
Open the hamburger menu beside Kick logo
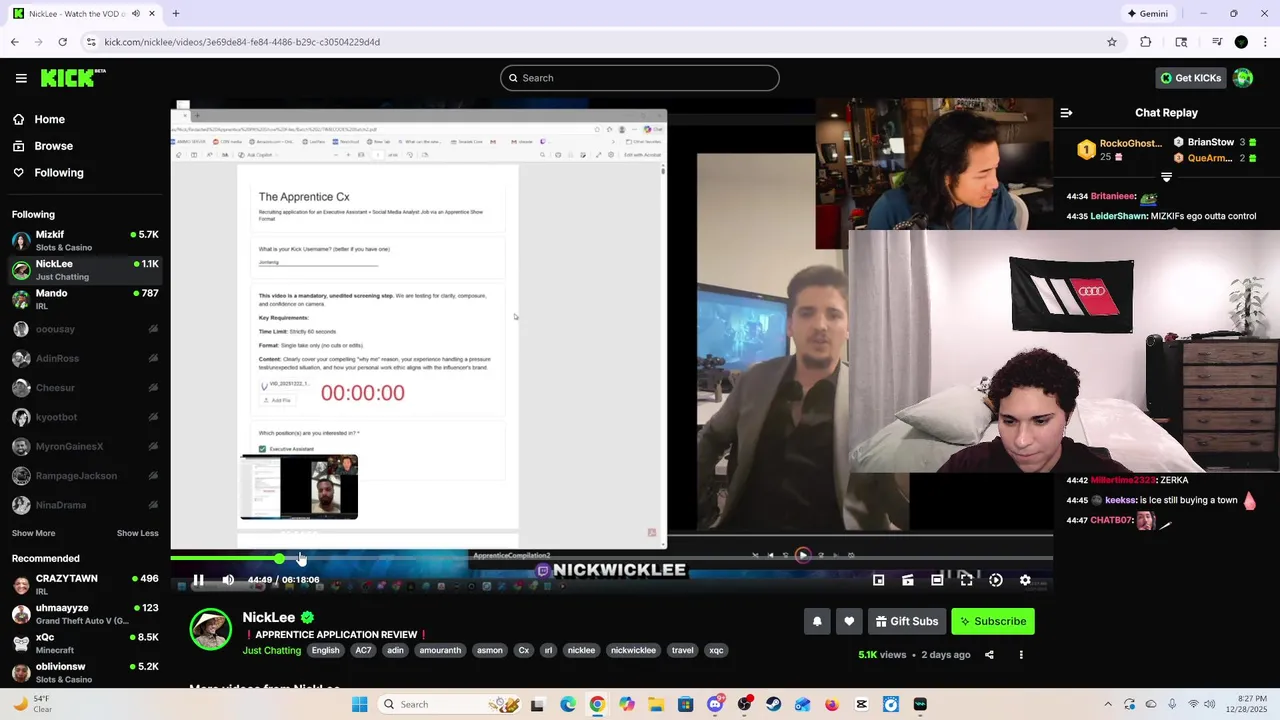point(21,78)
